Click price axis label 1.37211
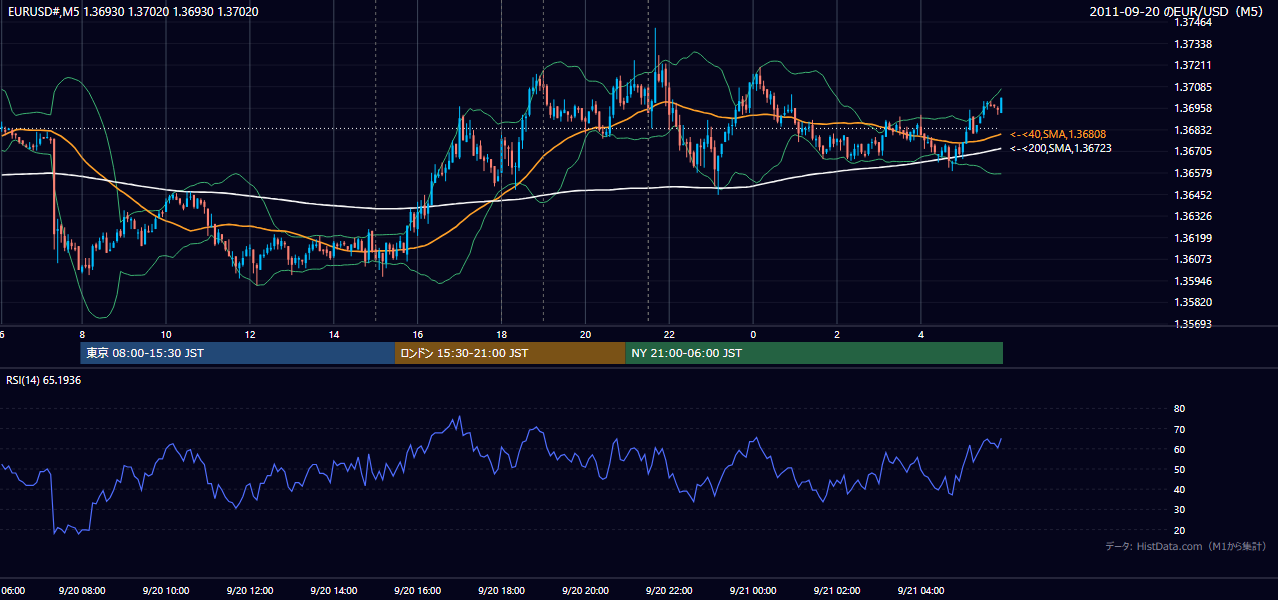The height and width of the screenshot is (600, 1278). (1194, 65)
